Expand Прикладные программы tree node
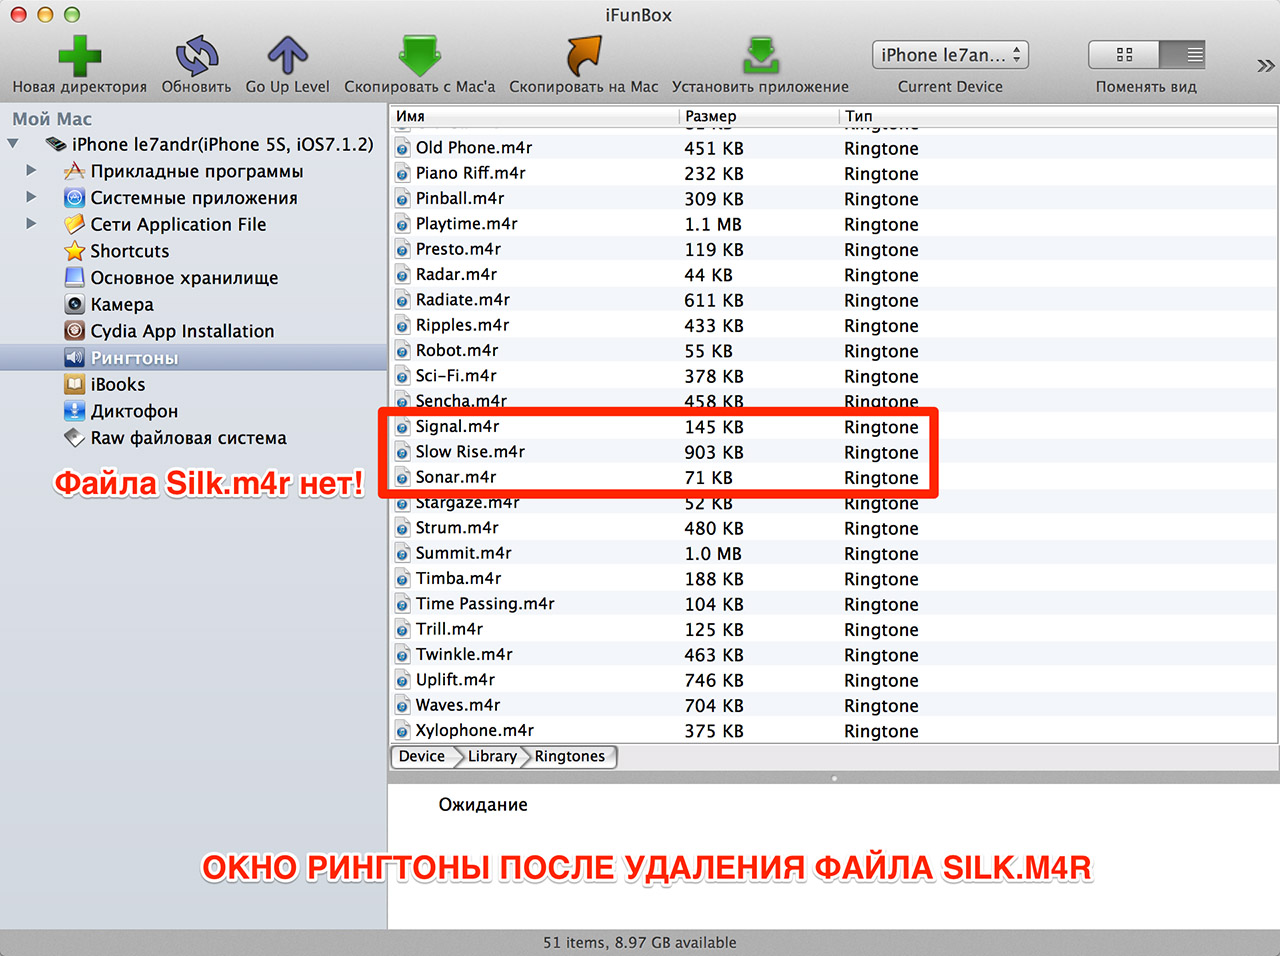The image size is (1280, 956). [31, 171]
